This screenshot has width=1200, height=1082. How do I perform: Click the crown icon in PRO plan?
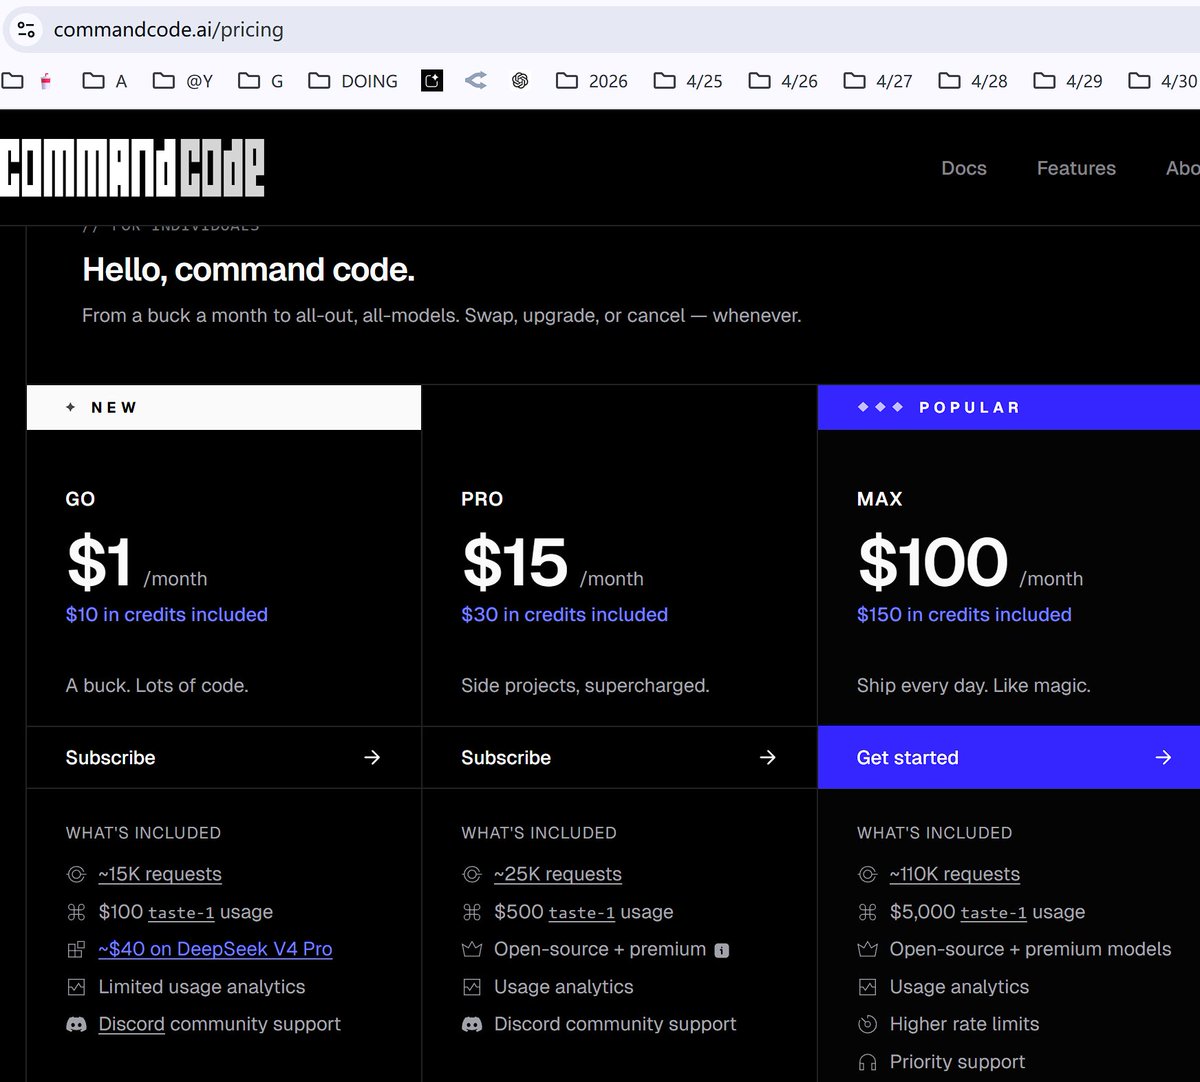pos(472,950)
